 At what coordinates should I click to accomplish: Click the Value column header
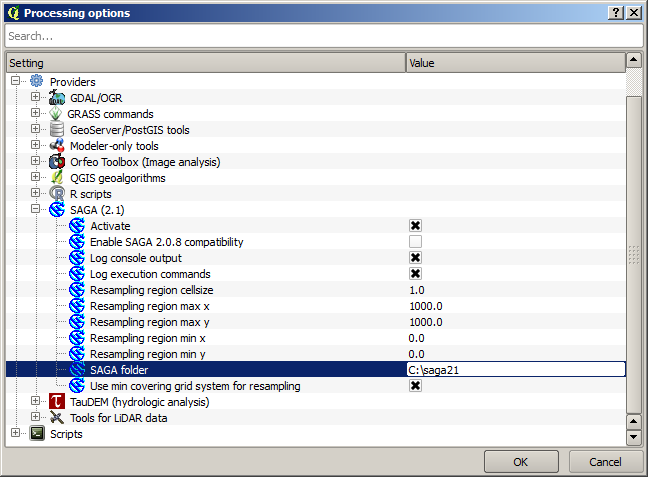[x=514, y=63]
